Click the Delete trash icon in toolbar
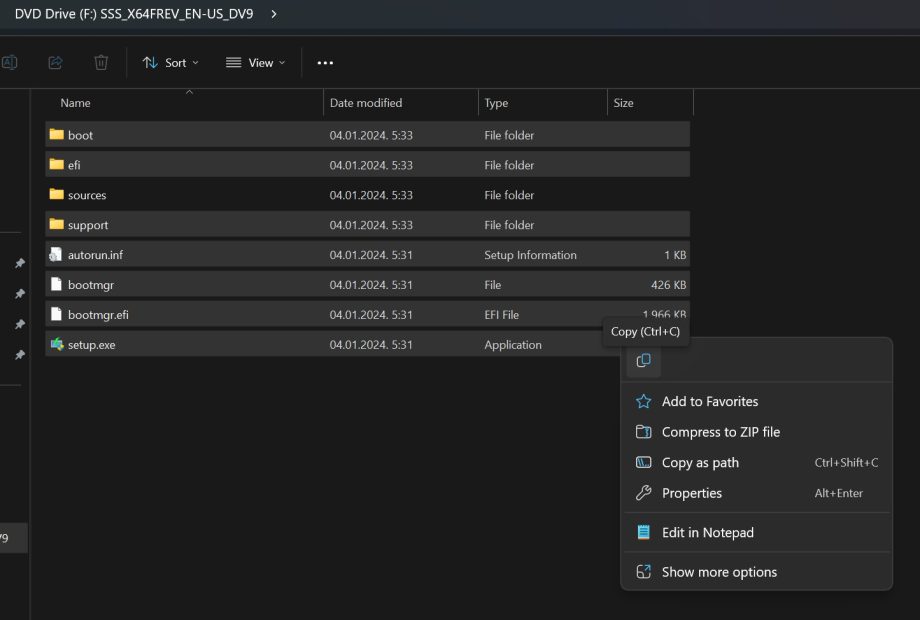The width and height of the screenshot is (920, 620). [x=101, y=63]
